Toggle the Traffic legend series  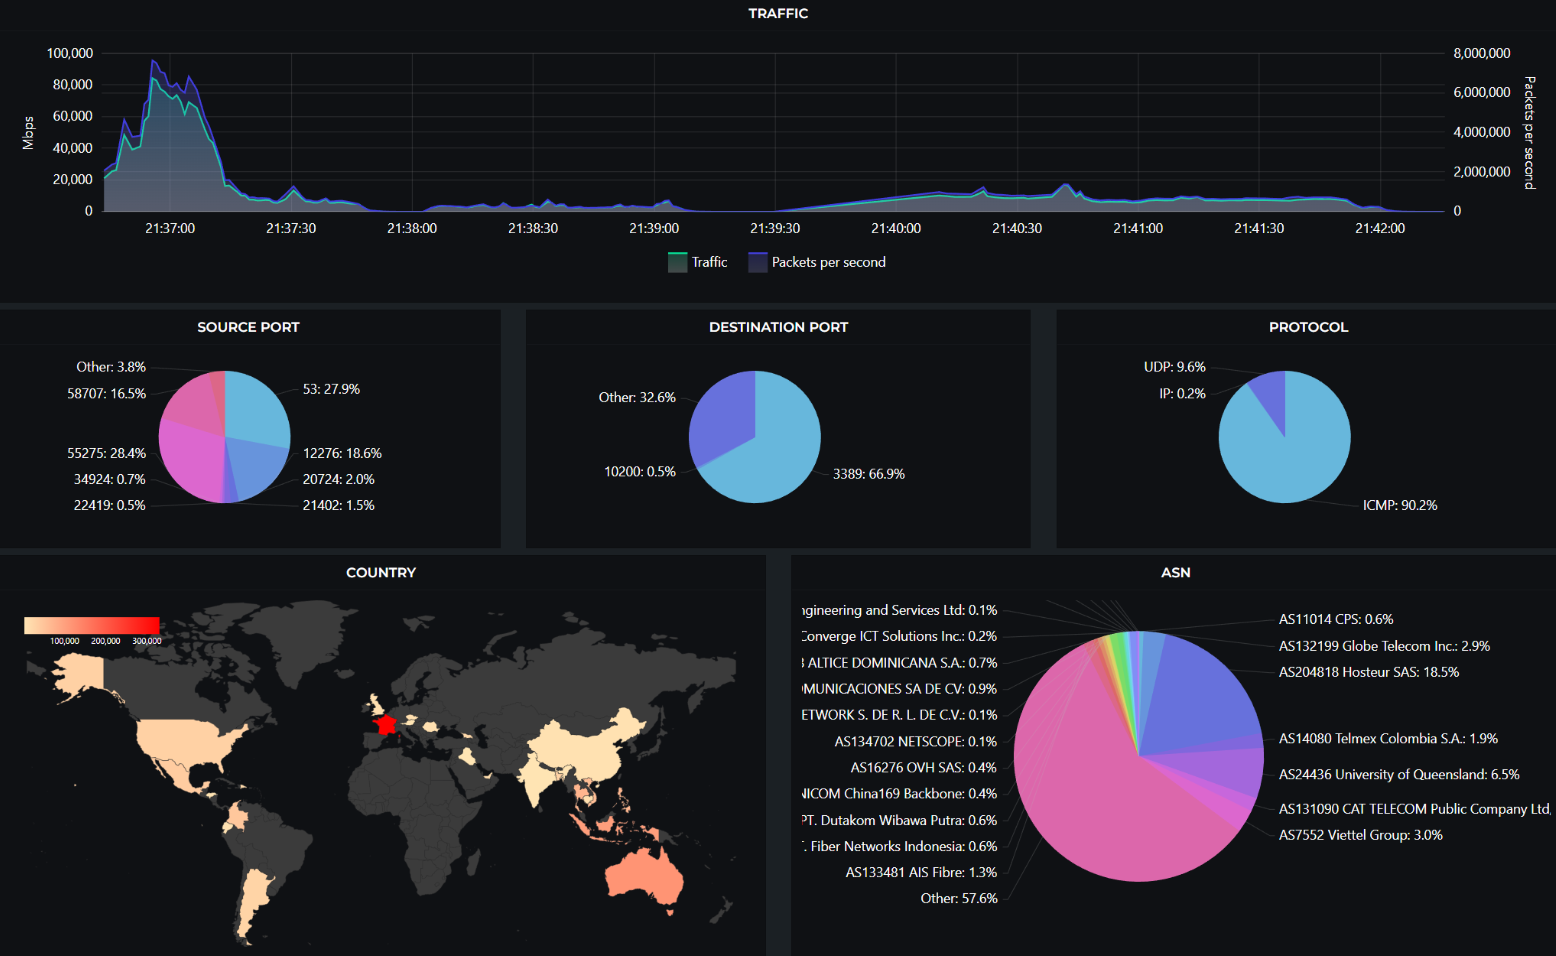coord(698,262)
